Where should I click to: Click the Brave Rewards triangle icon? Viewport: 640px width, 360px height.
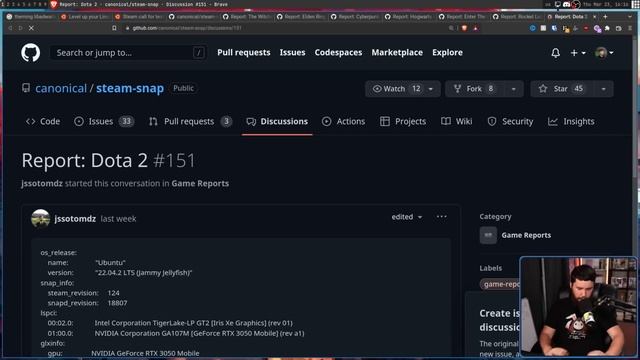pos(476,28)
